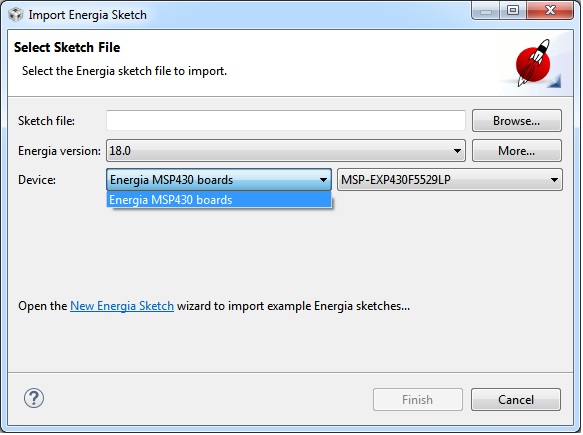
Task: Cancel the import dialog
Action: [515, 400]
